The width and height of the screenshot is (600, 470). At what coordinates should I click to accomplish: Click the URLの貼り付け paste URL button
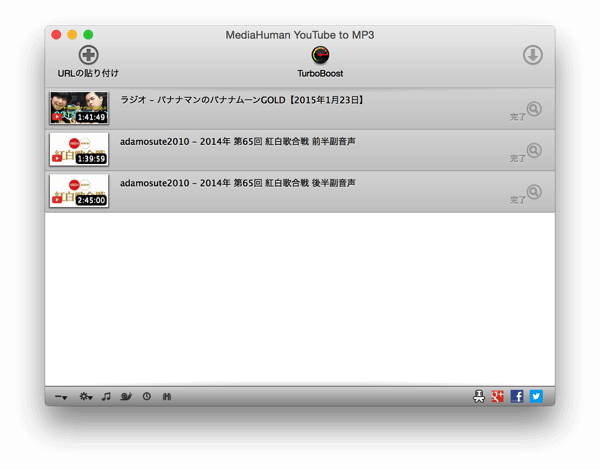[88, 62]
